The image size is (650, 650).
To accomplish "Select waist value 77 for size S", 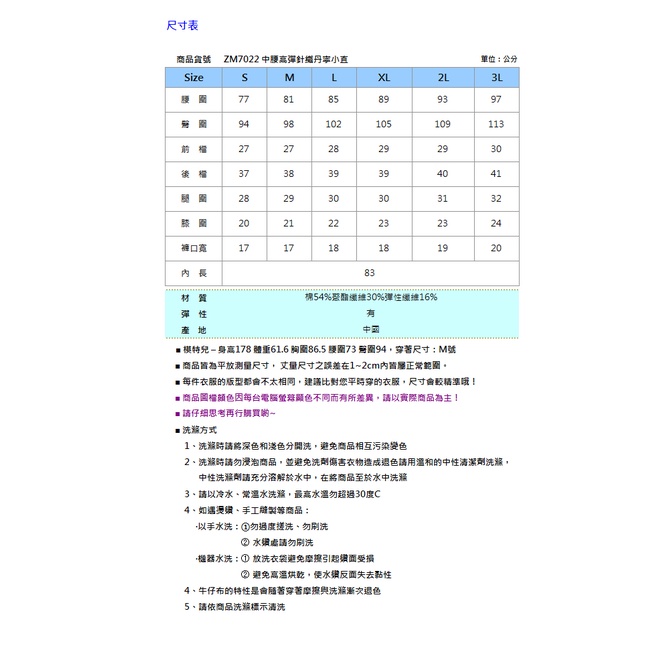I will (x=243, y=101).
